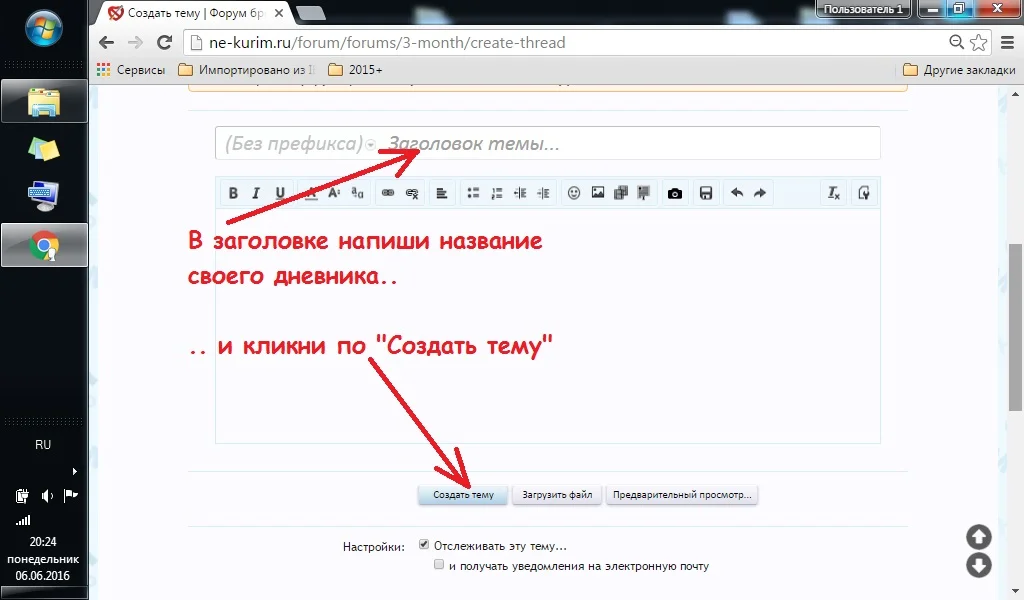
Task: Insert an unordered bullet list
Action: point(473,193)
